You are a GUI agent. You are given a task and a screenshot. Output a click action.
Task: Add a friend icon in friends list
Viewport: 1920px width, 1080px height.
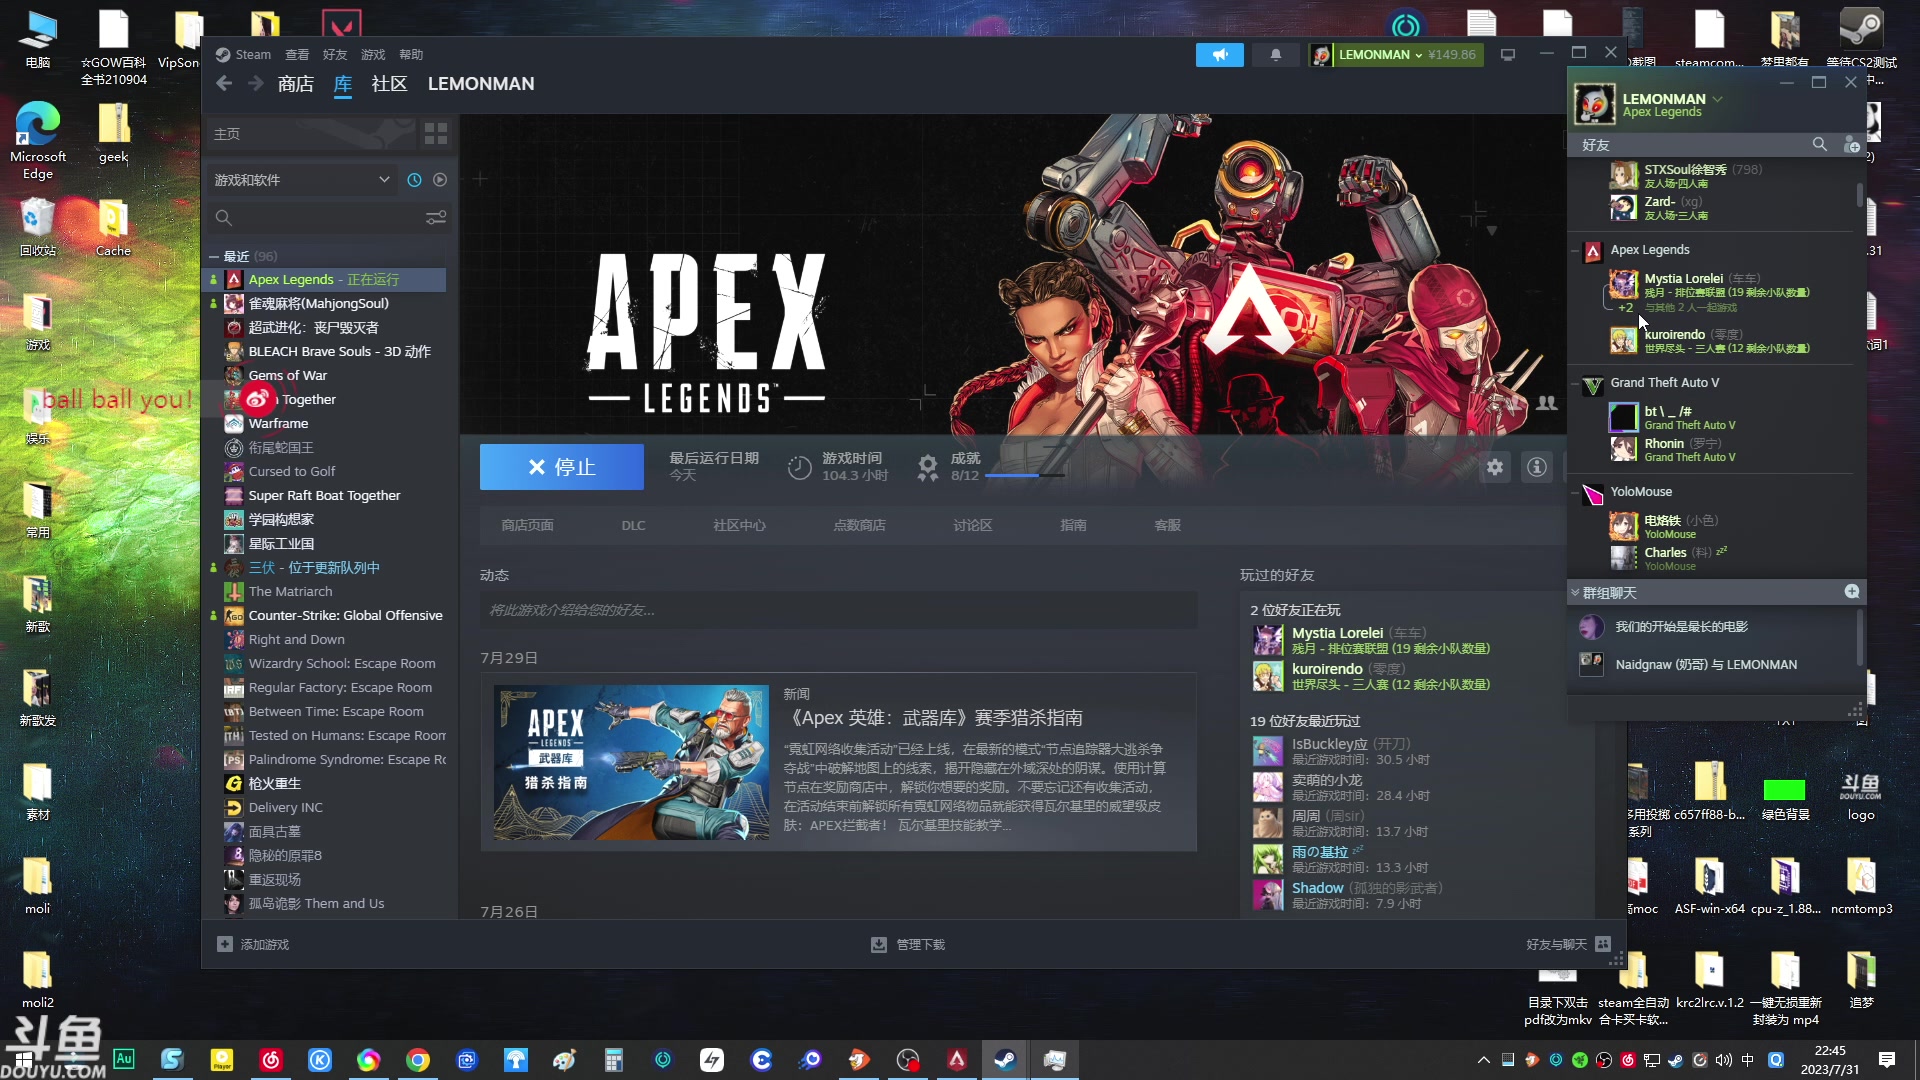click(1851, 145)
